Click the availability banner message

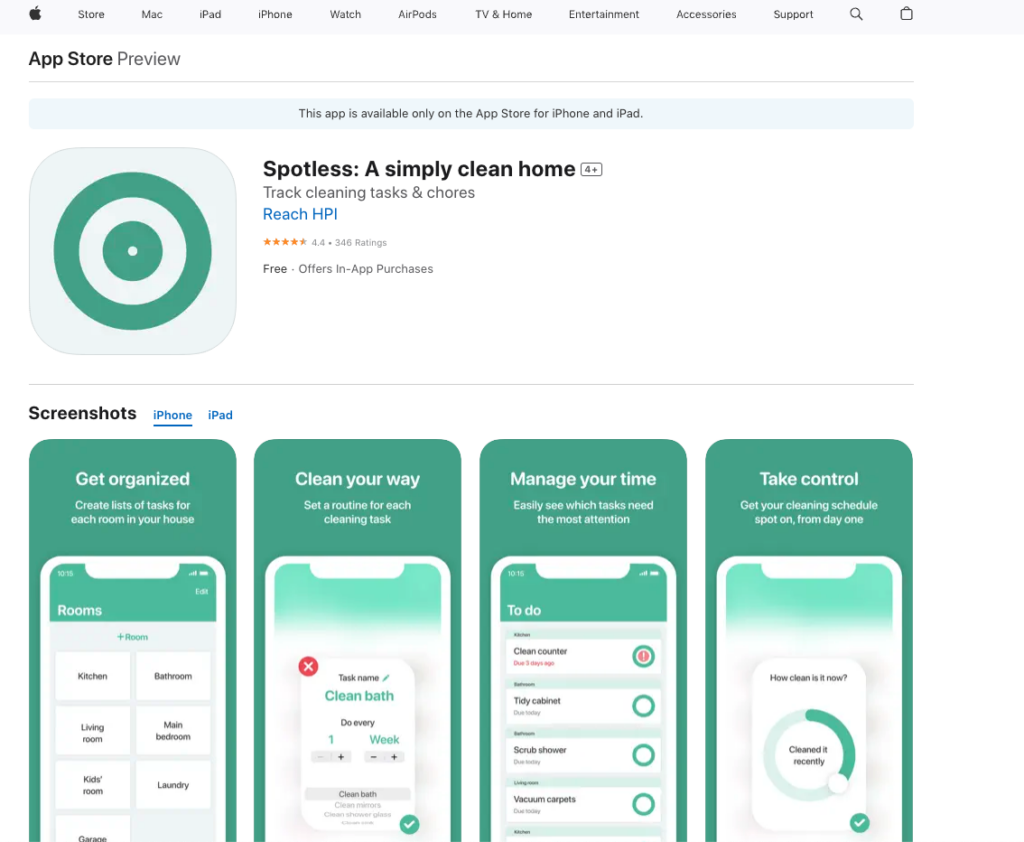coord(471,114)
